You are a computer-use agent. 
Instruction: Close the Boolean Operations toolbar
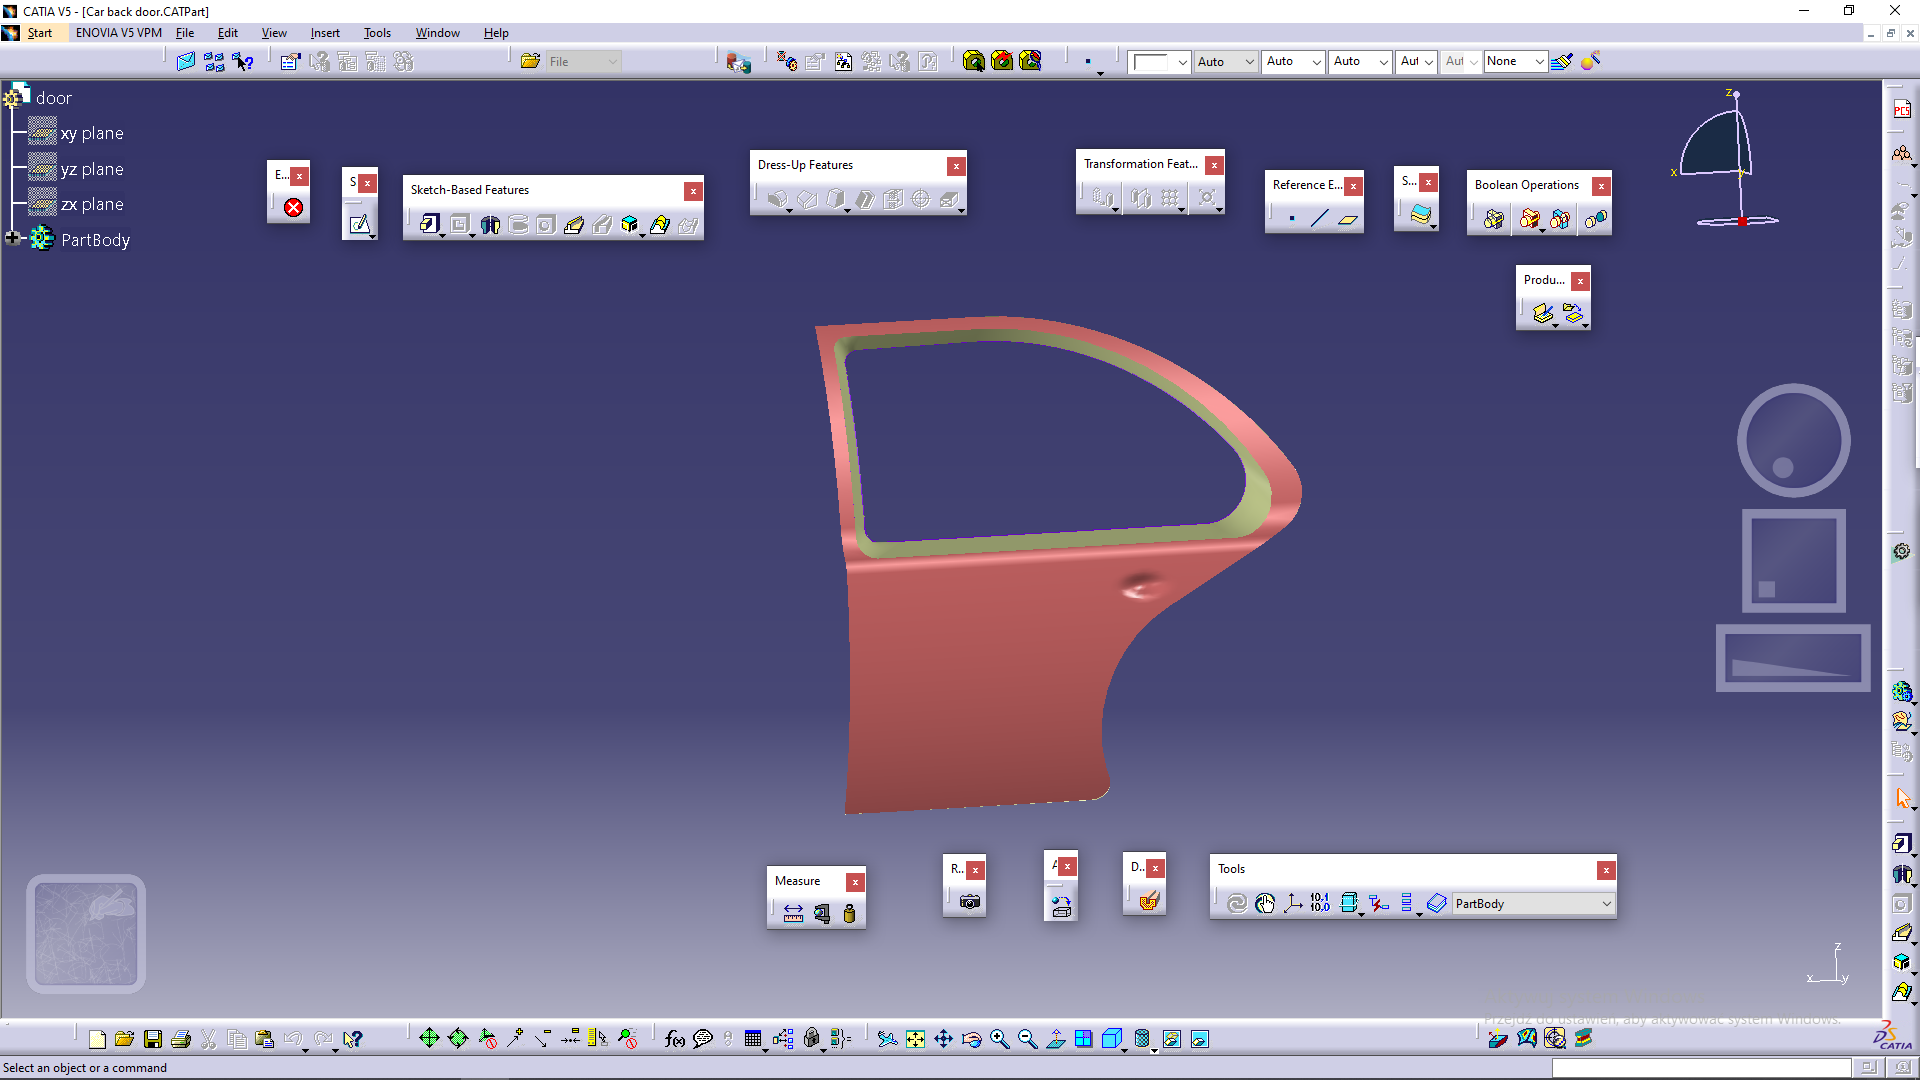coord(1601,186)
